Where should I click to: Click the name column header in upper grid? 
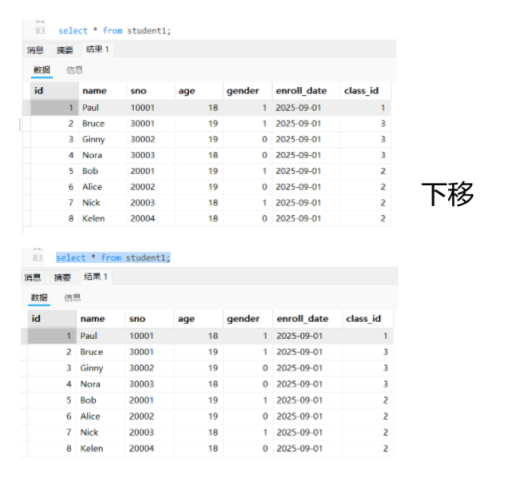click(x=103, y=91)
